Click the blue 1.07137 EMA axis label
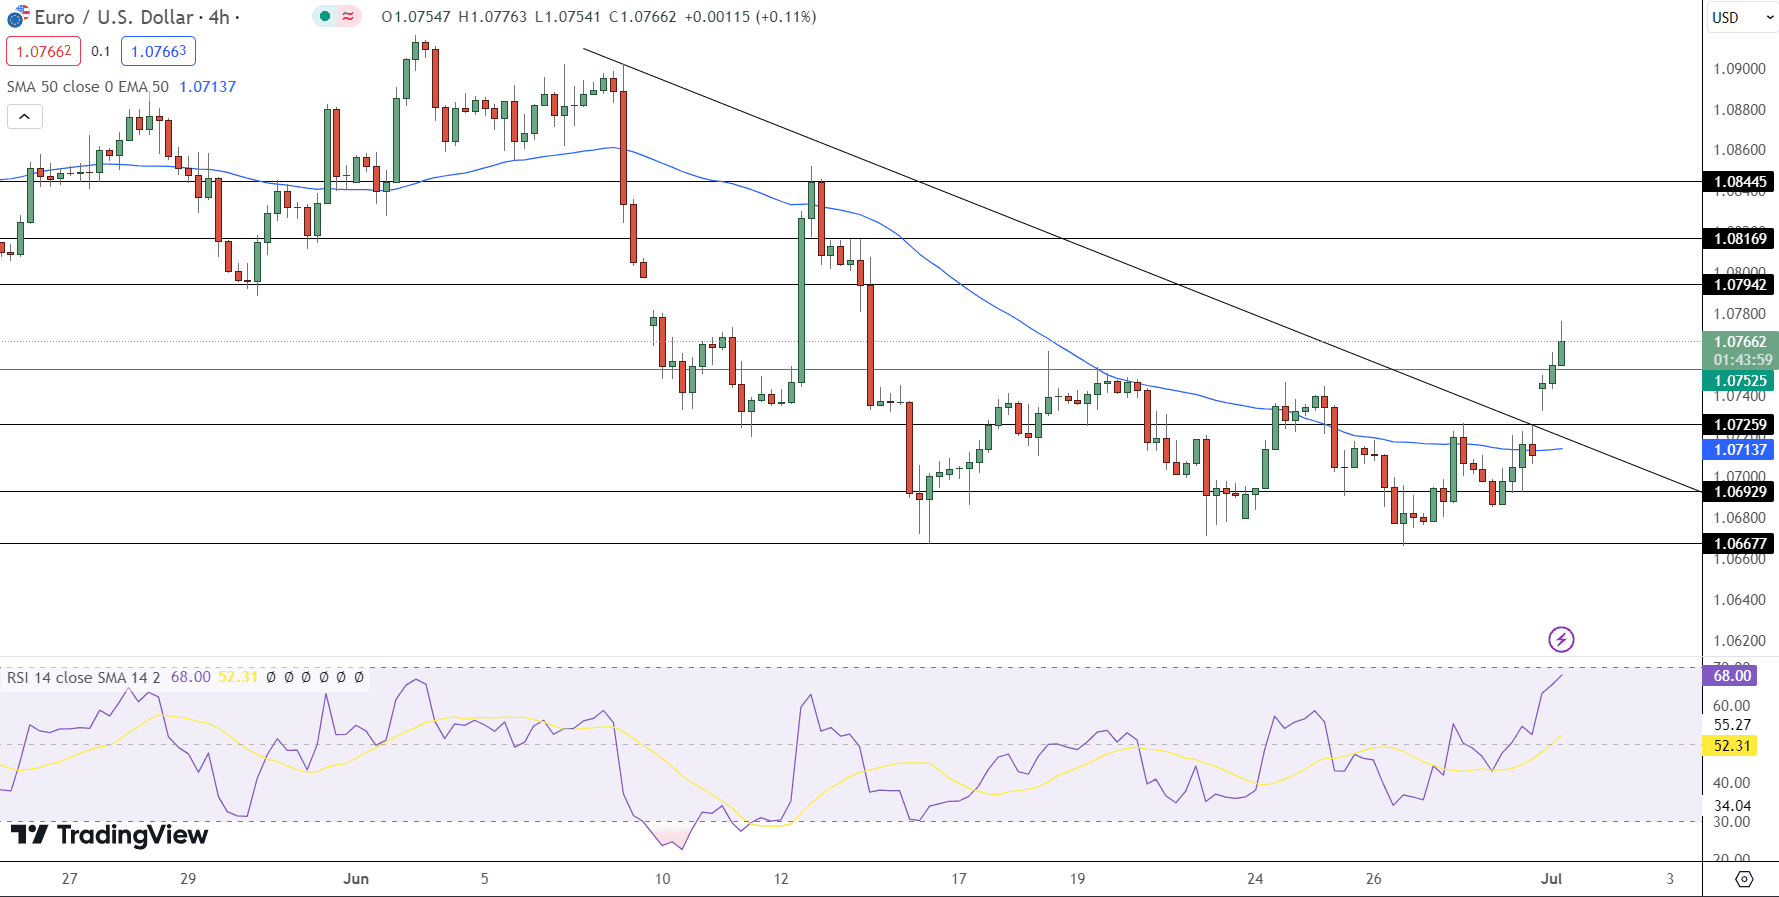The image size is (1779, 897). [1740, 450]
